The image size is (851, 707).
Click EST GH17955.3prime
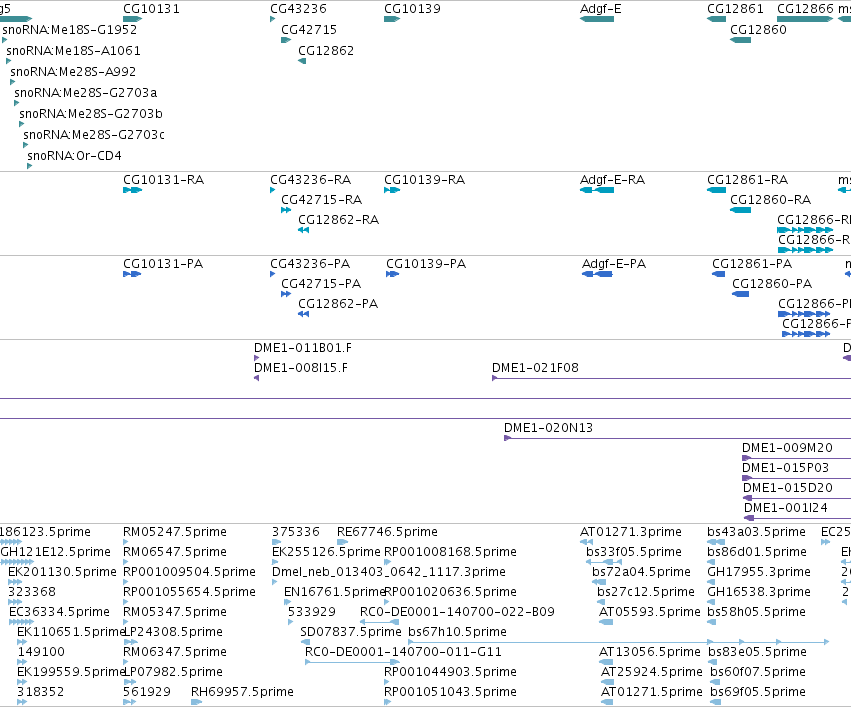click(759, 572)
